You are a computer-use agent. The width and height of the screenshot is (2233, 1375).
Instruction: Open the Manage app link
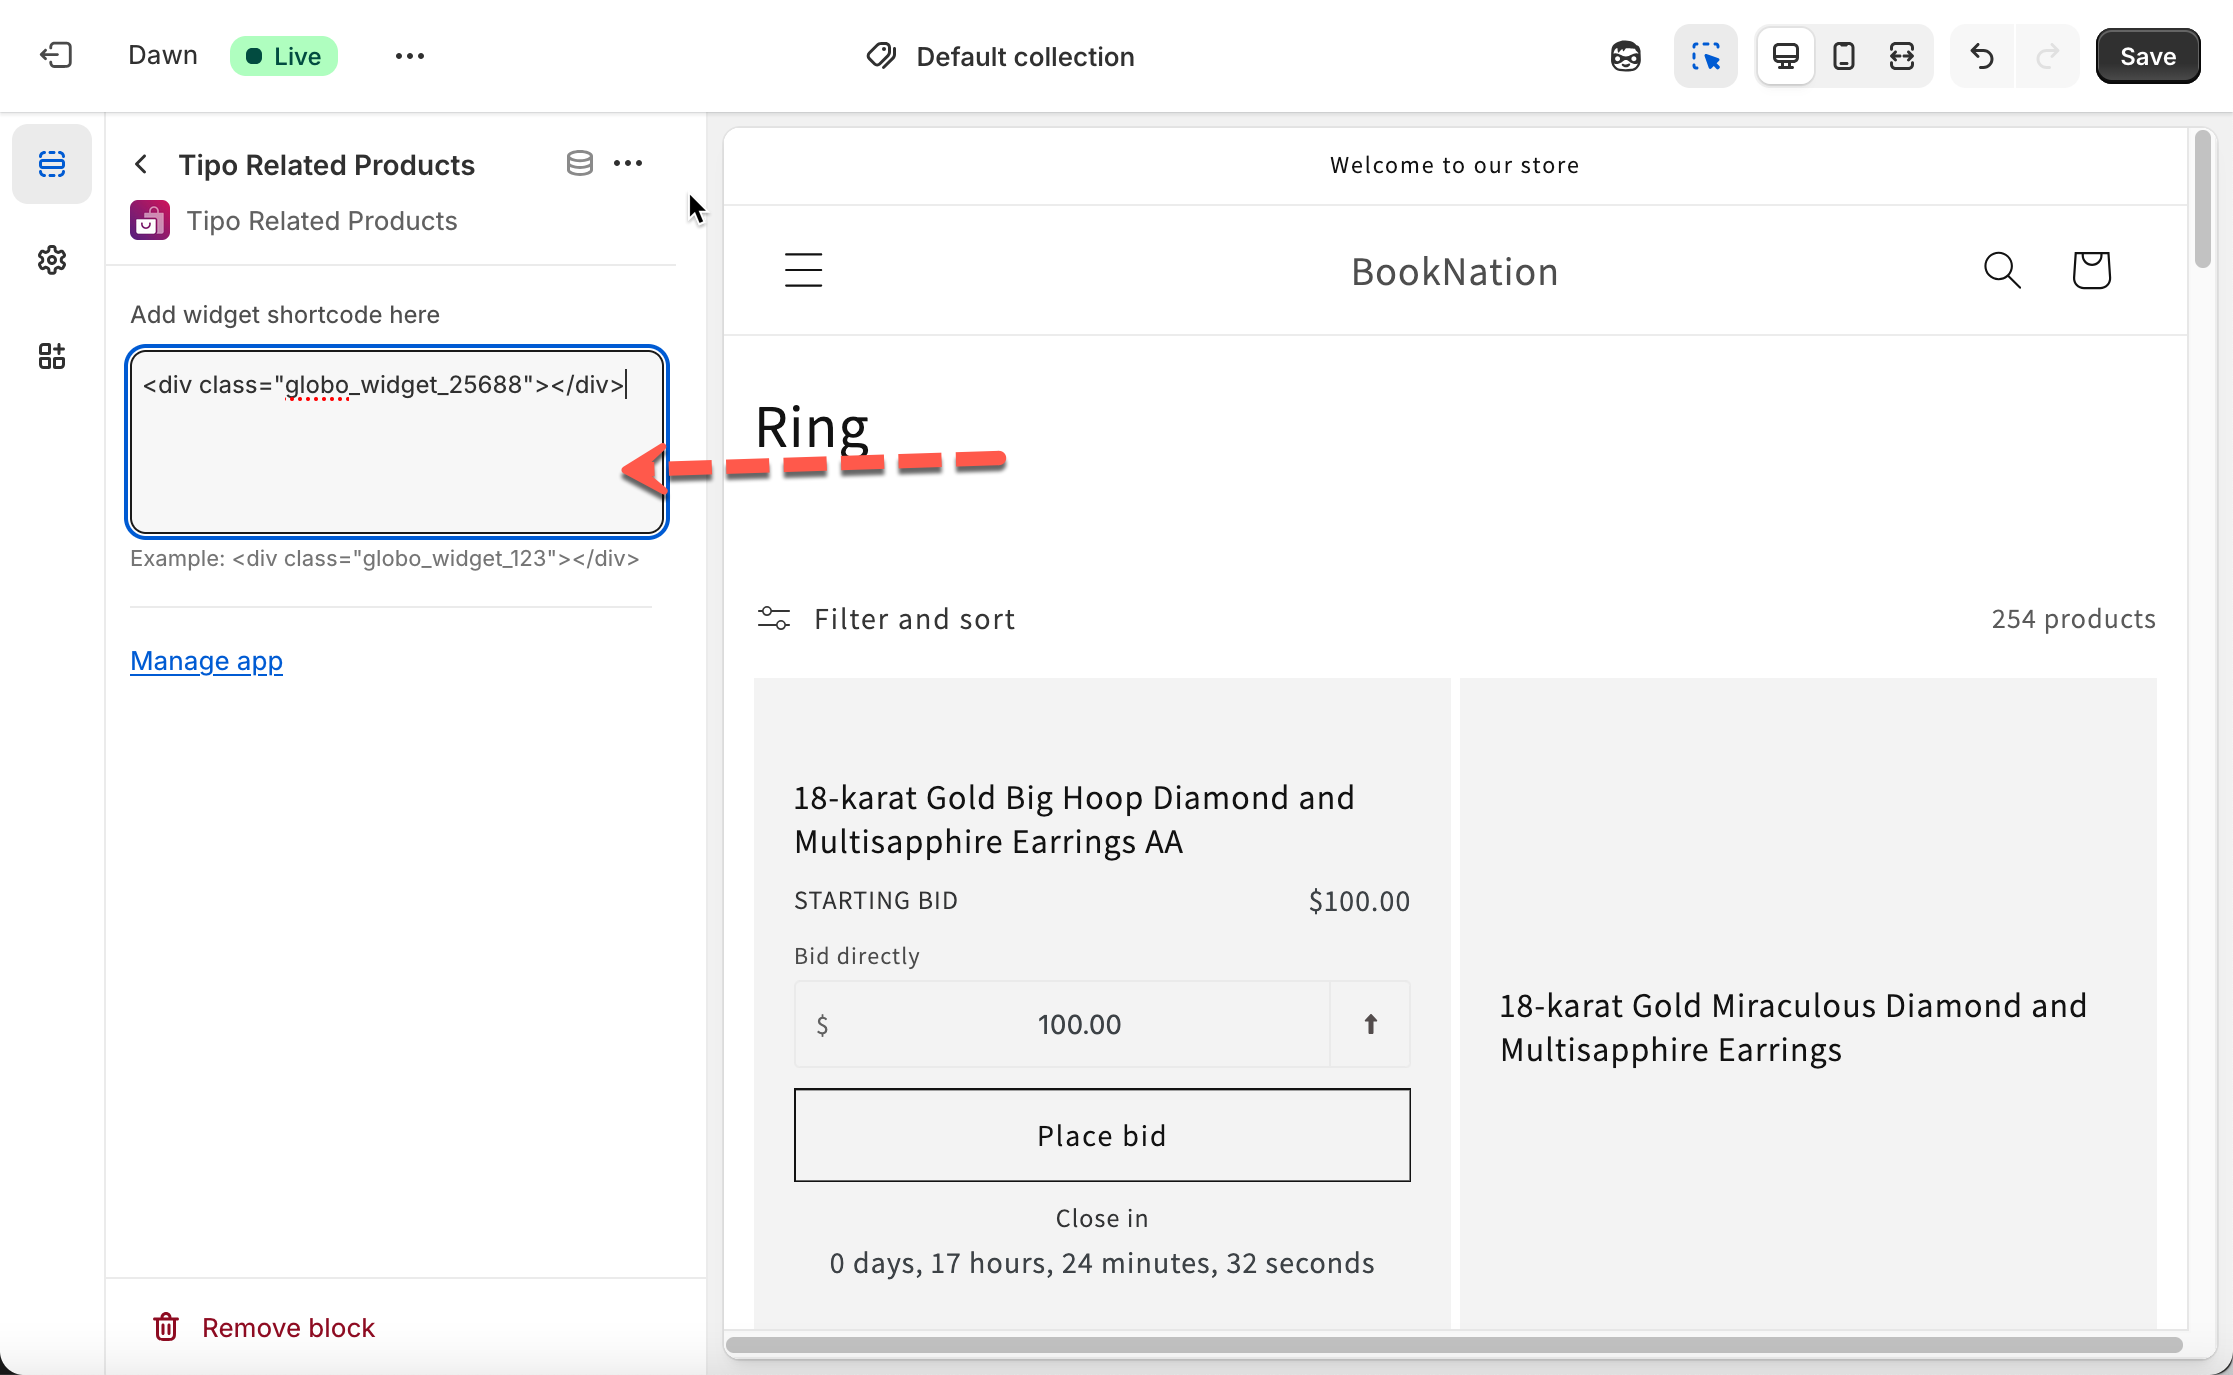206,661
